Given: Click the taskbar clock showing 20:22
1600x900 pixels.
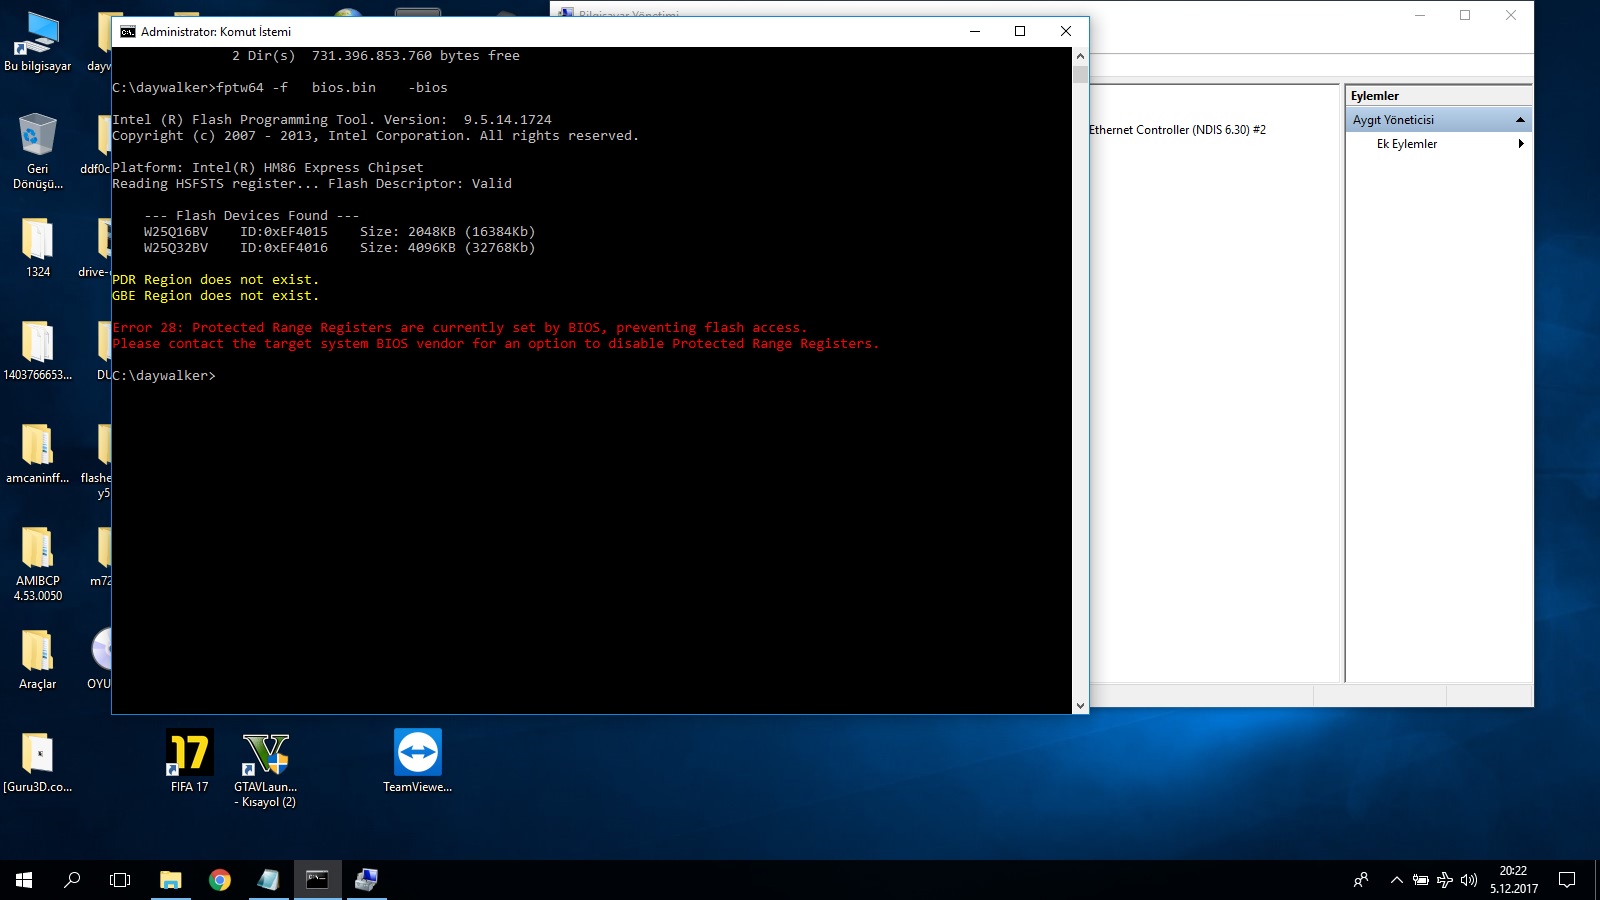Looking at the screenshot, I should coord(1514,880).
